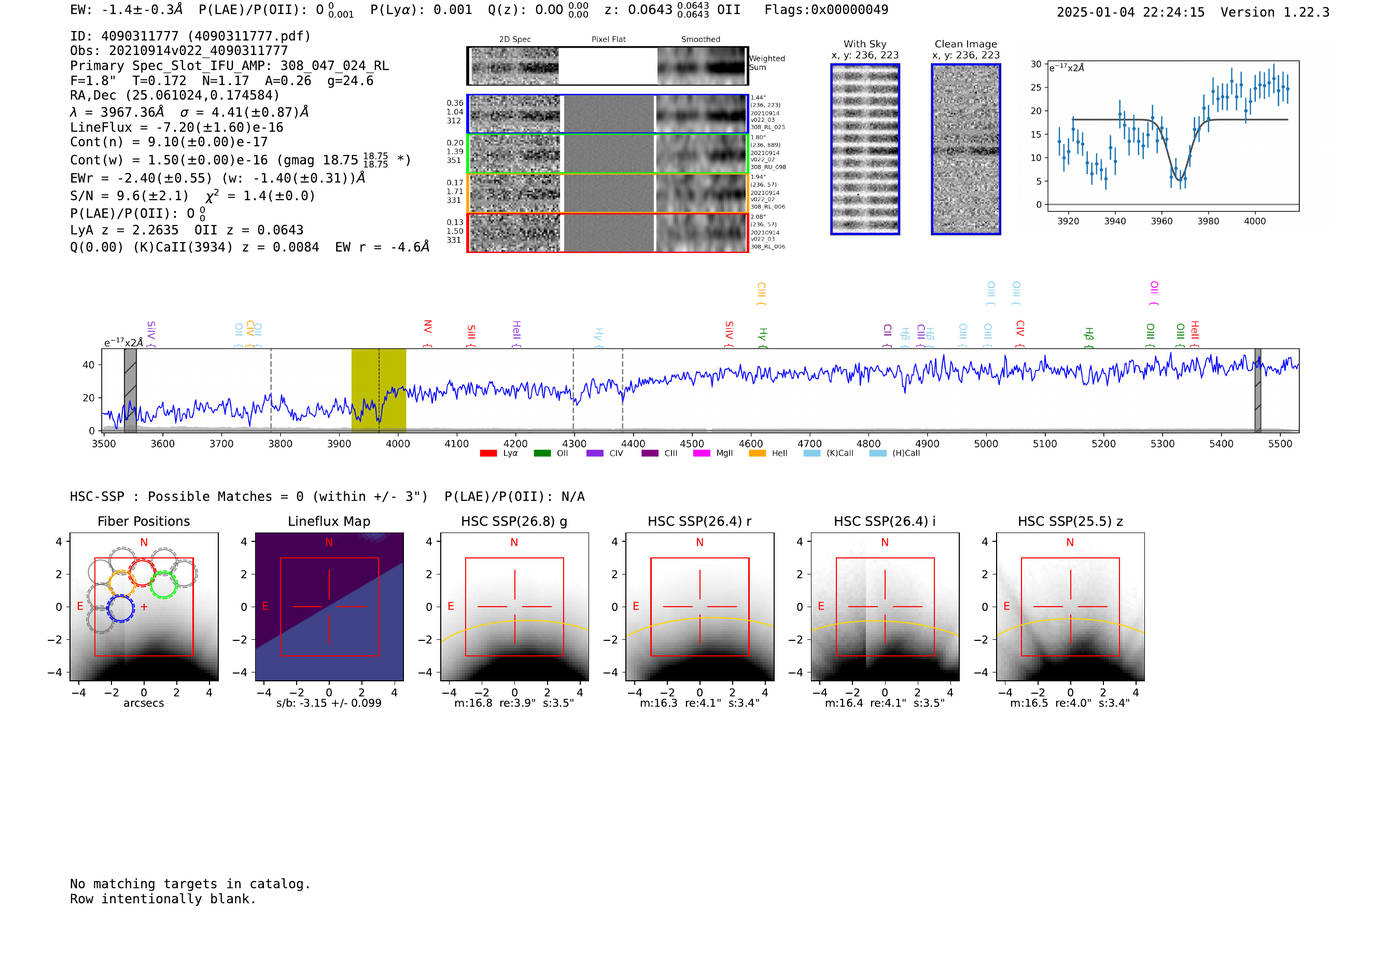This screenshot has width=1400, height=953.
Task: Click the 'S/N = 9.6(±2.1)' value
Action: pyautogui.click(x=129, y=196)
